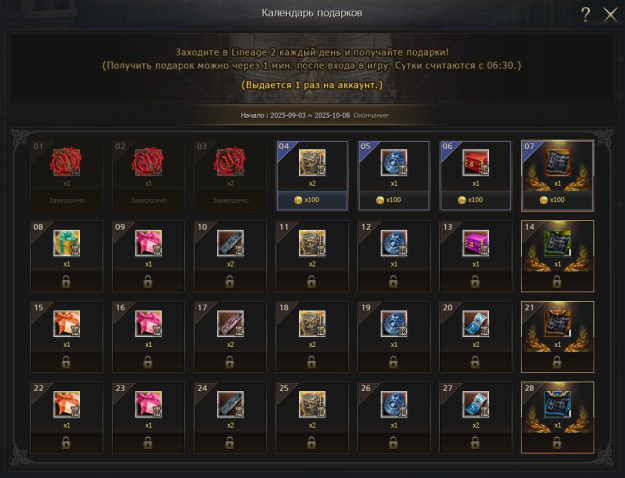Select the day 07 laurel scroll reward icon

(x=557, y=162)
